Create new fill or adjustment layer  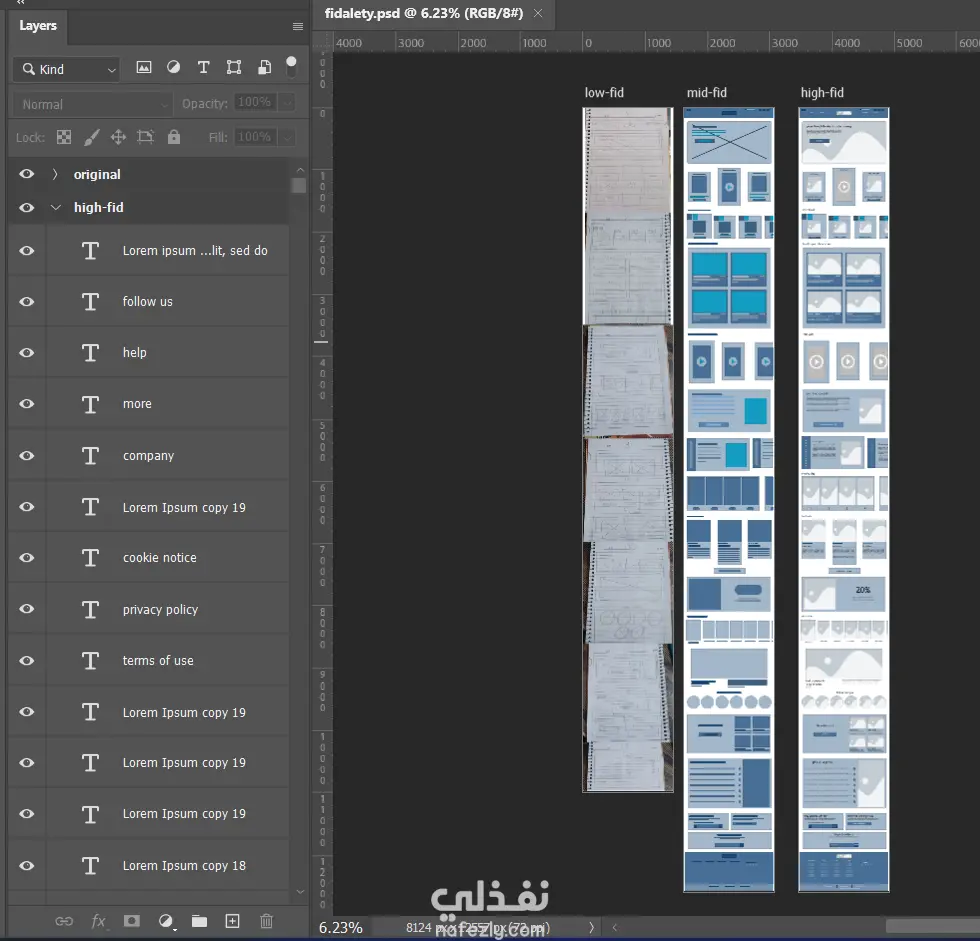click(x=166, y=921)
